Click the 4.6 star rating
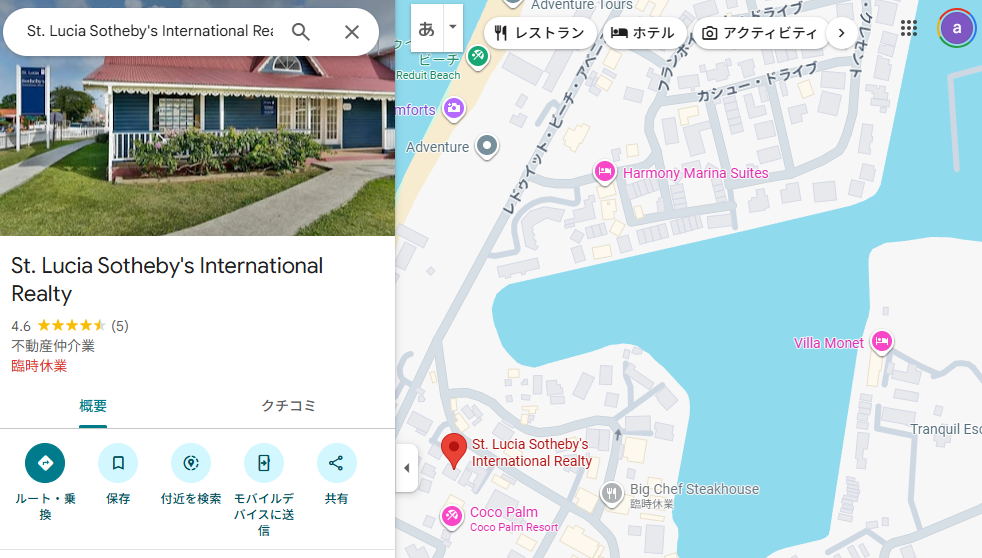 tap(59, 326)
